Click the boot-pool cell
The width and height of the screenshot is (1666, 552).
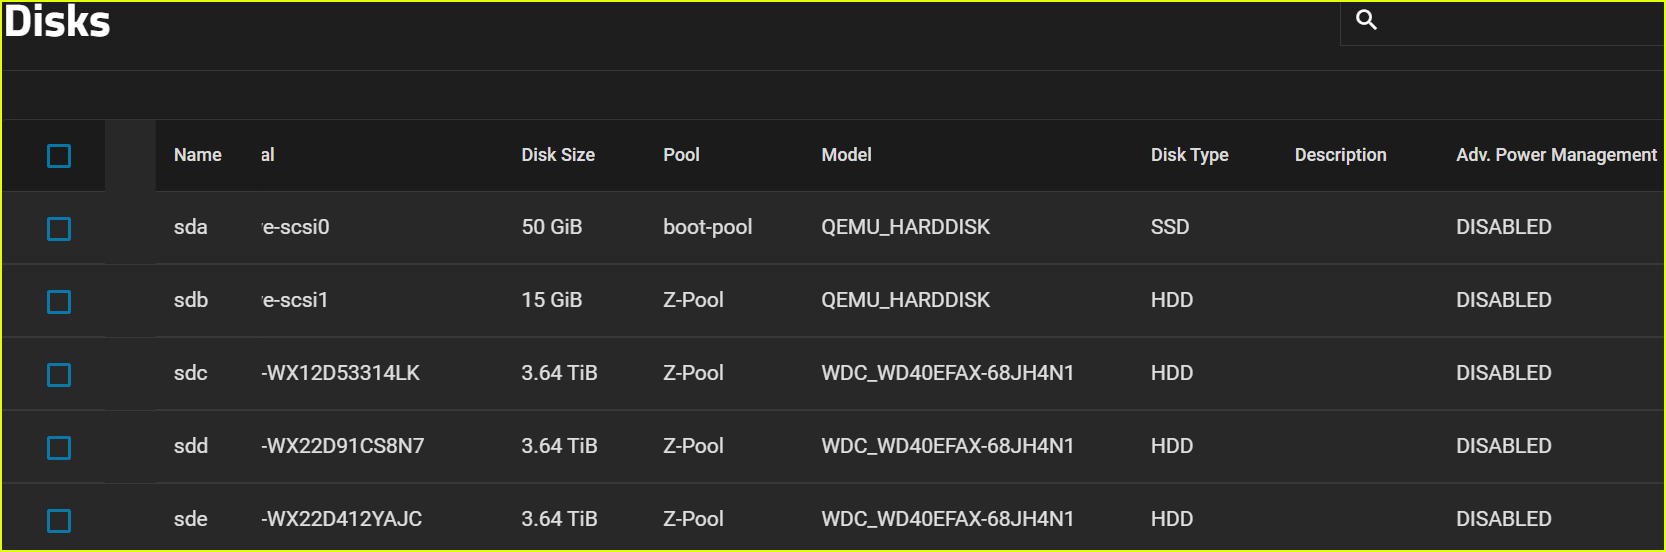[707, 227]
